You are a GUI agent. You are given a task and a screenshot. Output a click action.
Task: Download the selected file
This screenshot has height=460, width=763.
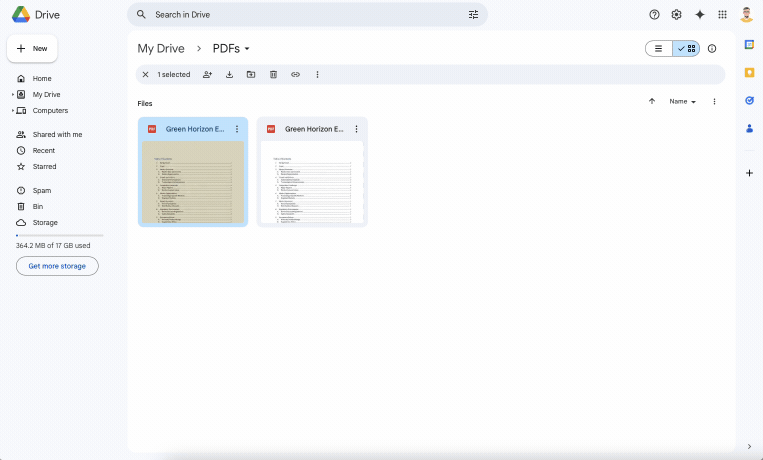[x=229, y=74]
